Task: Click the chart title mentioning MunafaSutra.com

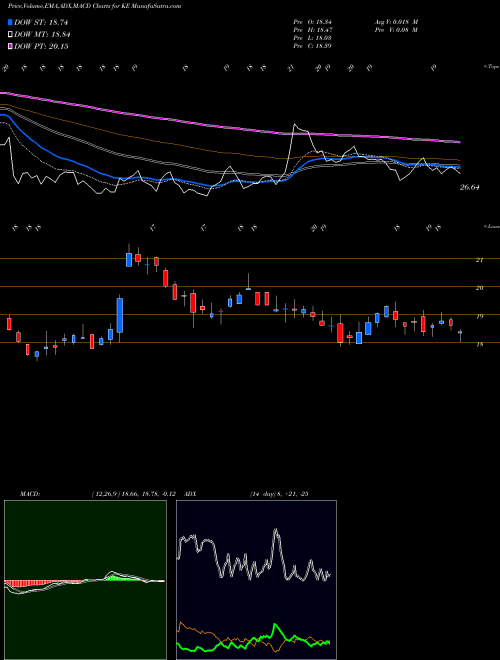Action: point(95,6)
